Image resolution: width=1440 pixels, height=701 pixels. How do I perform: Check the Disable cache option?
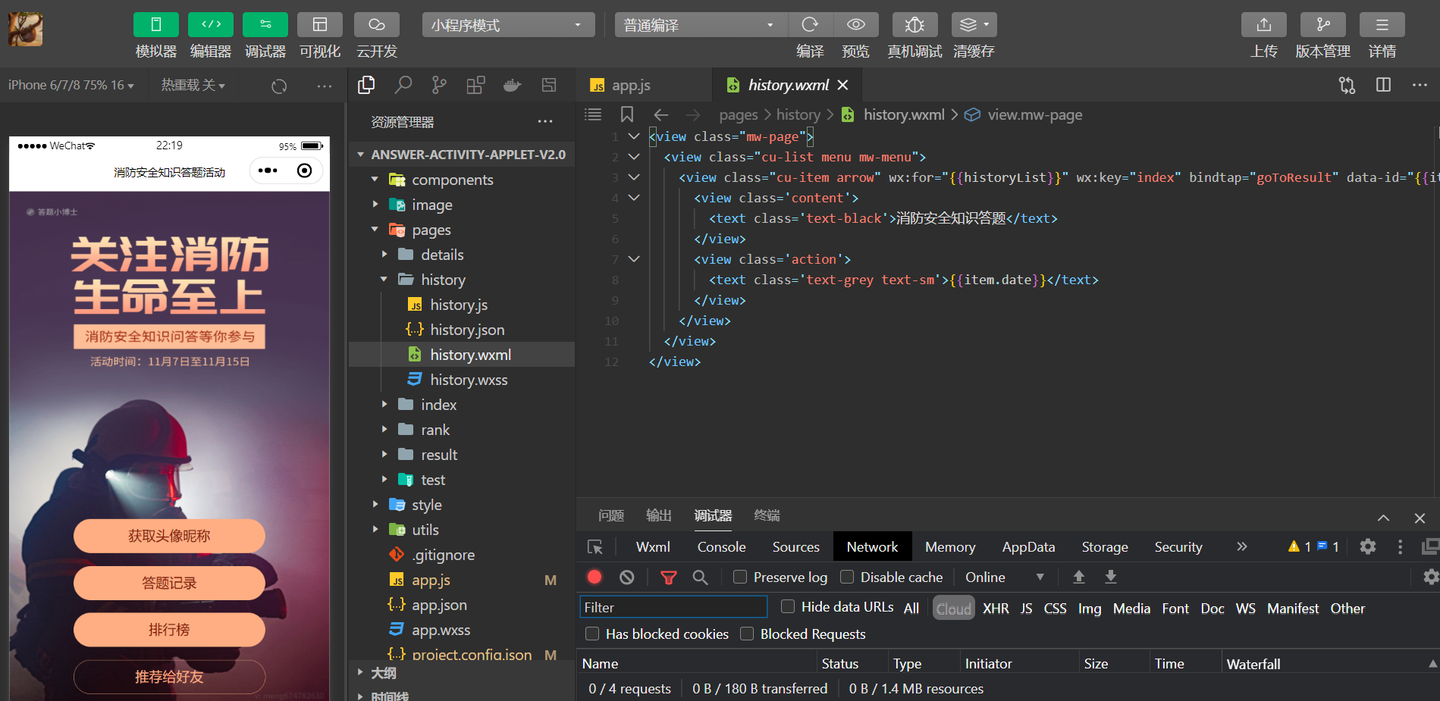pos(847,577)
